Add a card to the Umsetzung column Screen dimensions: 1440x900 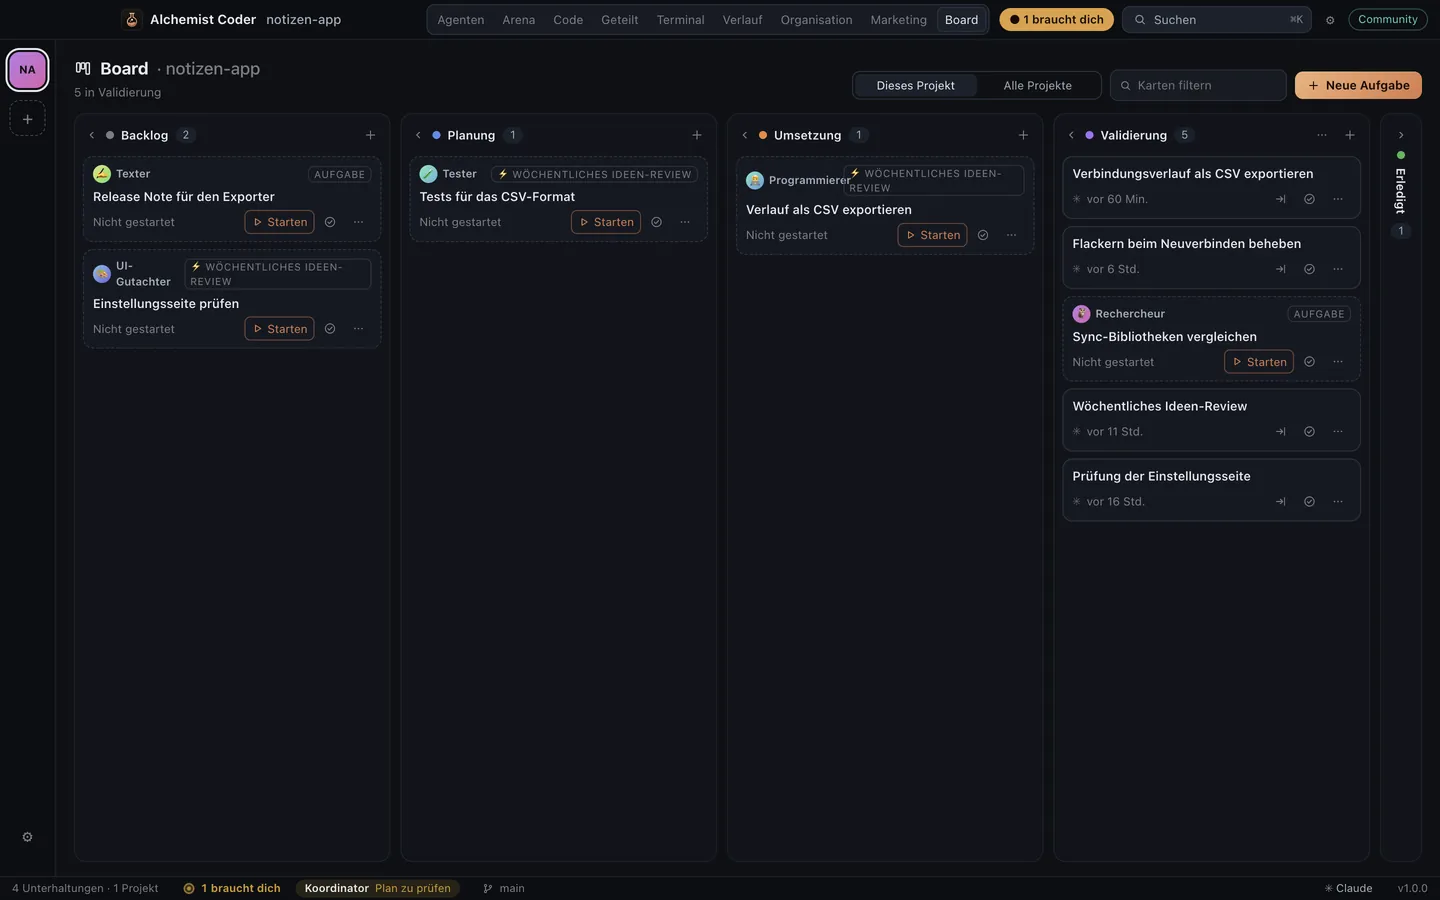(x=1023, y=135)
